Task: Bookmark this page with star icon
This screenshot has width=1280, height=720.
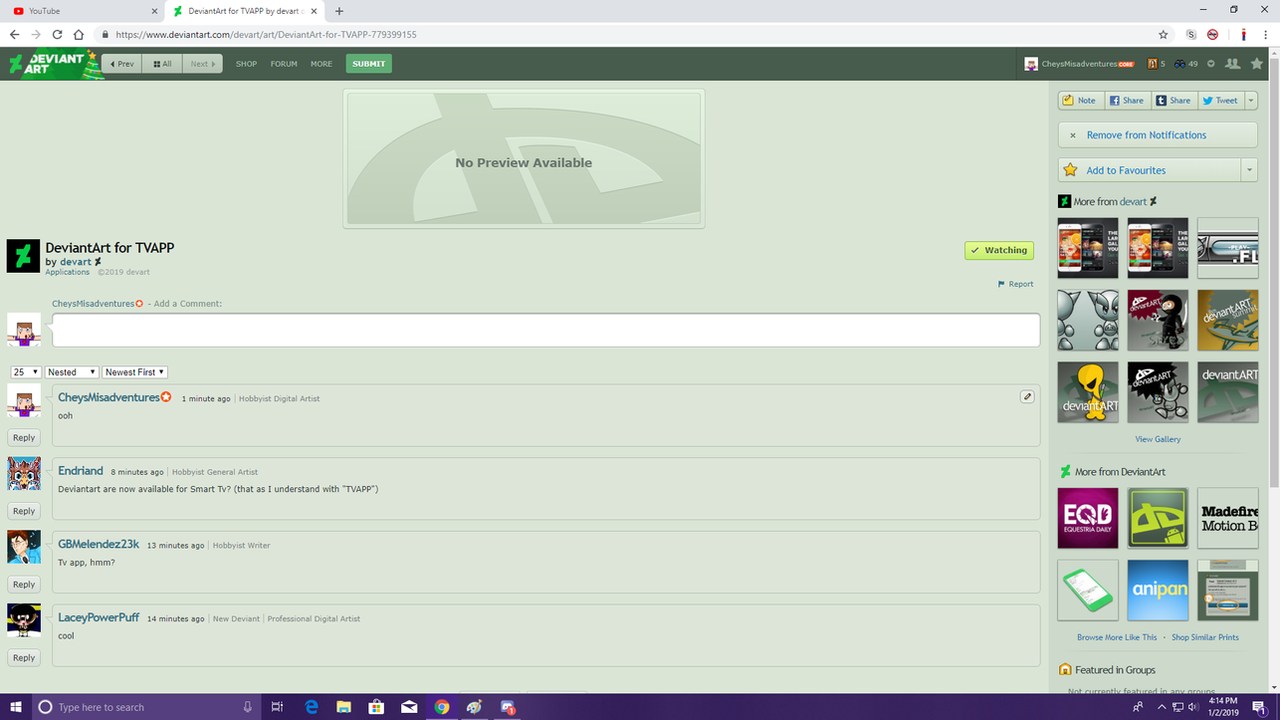Action: click(1163, 34)
